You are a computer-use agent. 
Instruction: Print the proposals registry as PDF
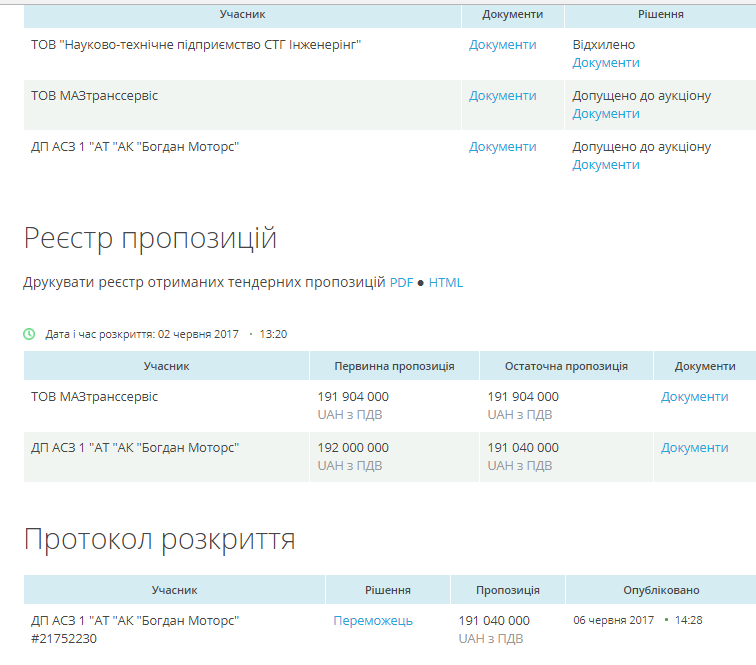tap(401, 283)
